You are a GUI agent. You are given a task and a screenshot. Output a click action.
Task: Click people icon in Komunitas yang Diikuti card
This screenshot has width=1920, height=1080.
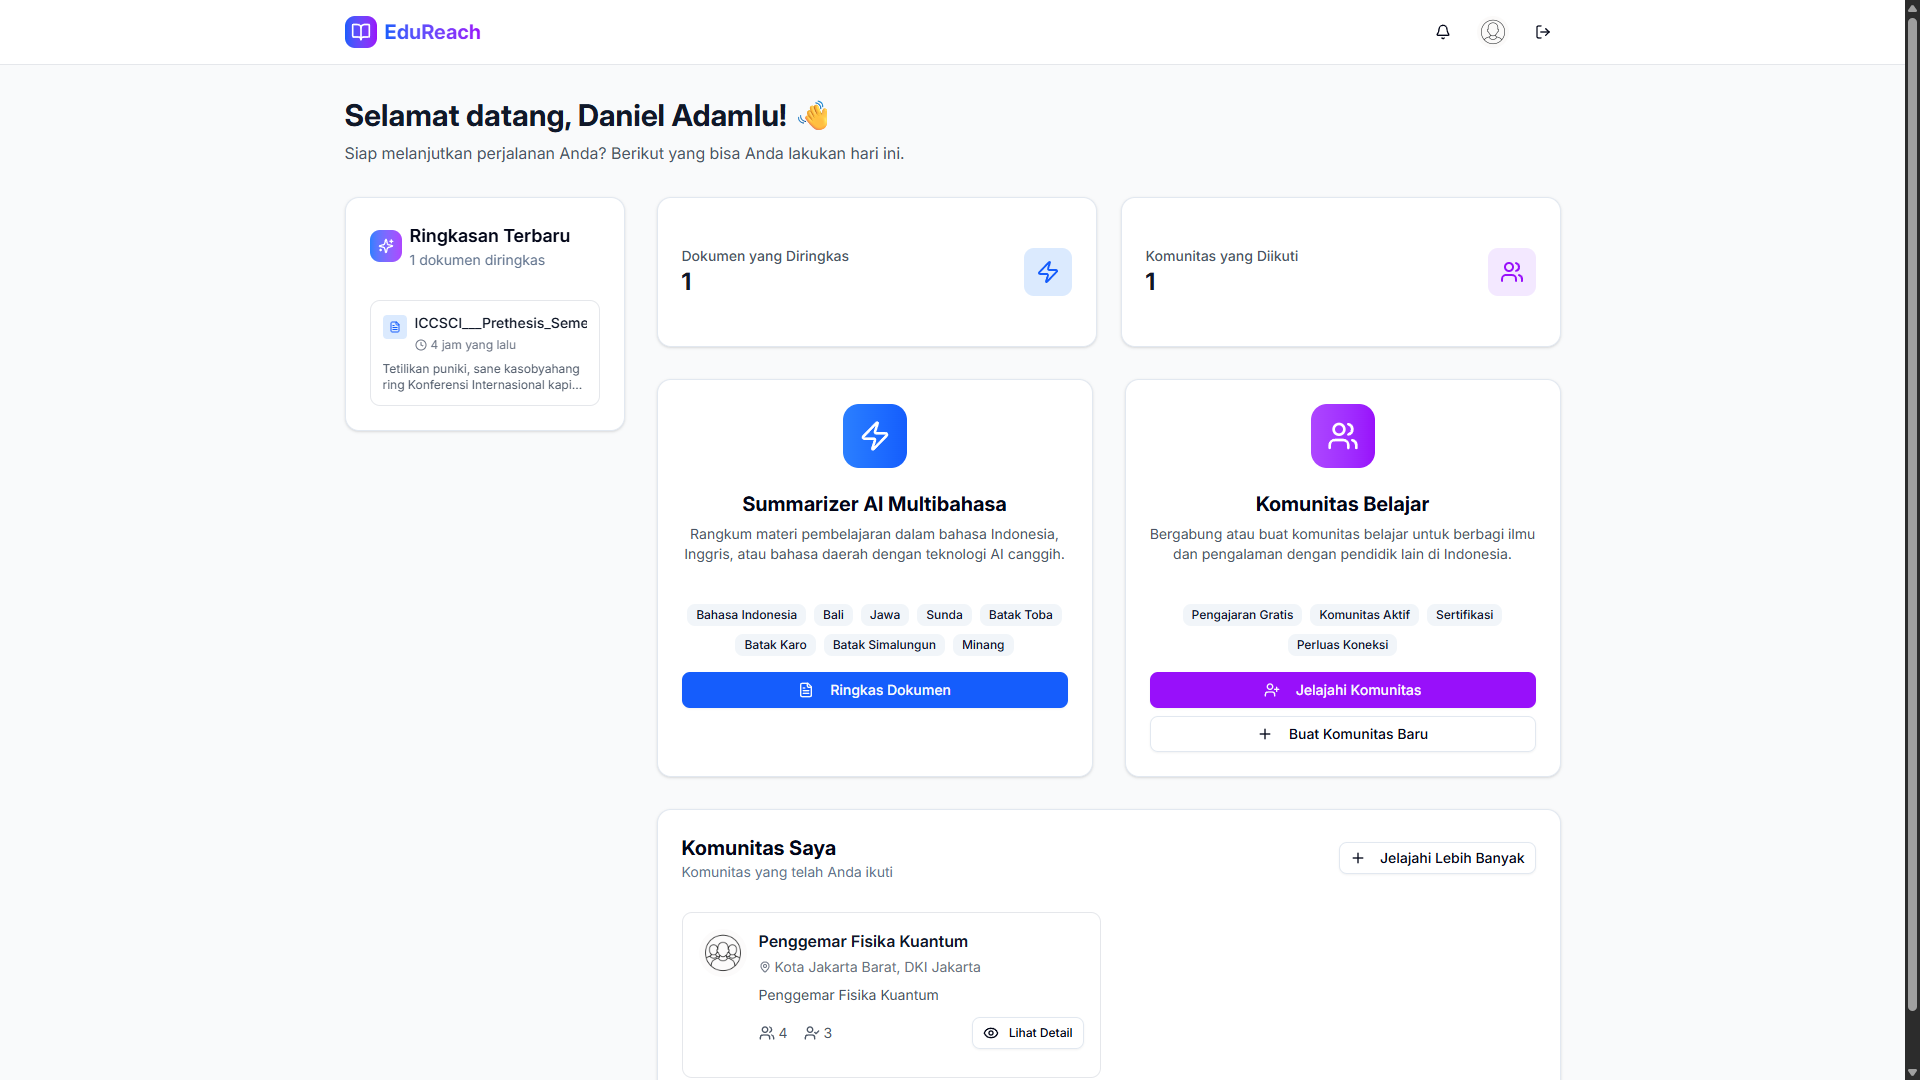(1511, 272)
